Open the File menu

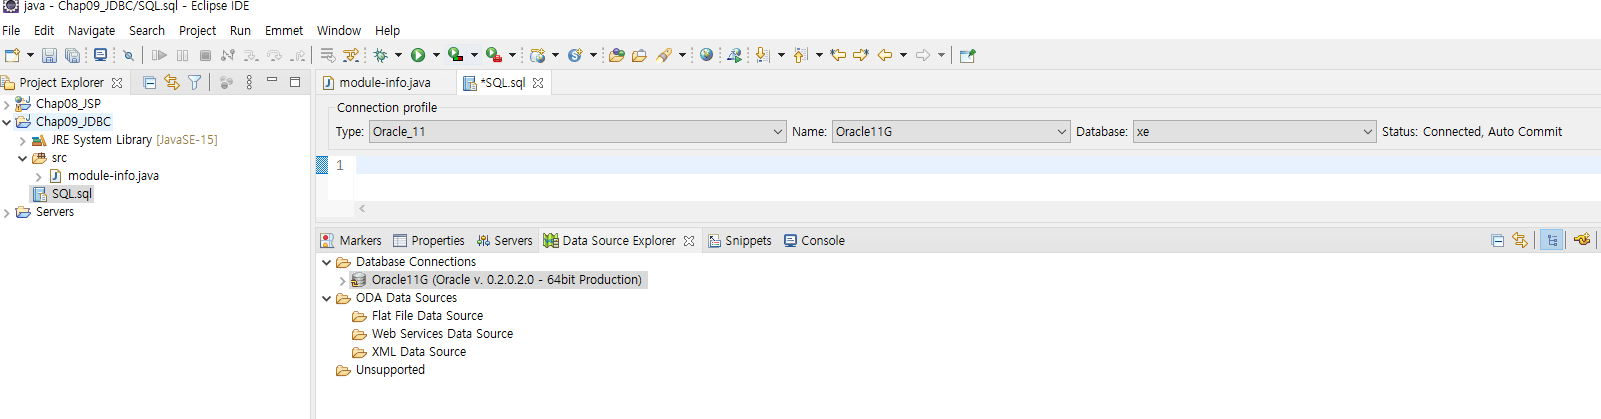click(11, 31)
